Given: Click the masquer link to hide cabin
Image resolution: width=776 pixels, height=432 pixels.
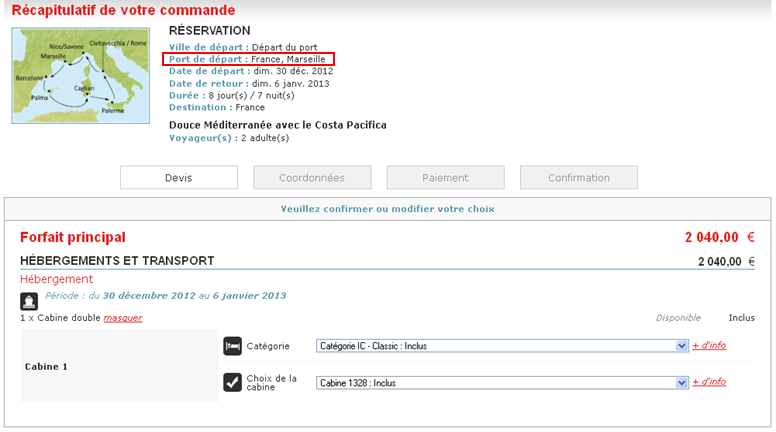Looking at the screenshot, I should pos(123,318).
